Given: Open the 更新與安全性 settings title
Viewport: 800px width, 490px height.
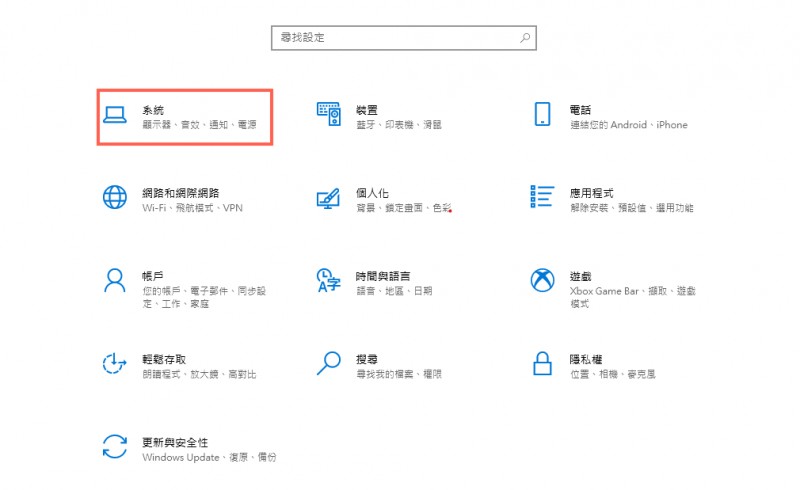Looking at the screenshot, I should (175, 443).
